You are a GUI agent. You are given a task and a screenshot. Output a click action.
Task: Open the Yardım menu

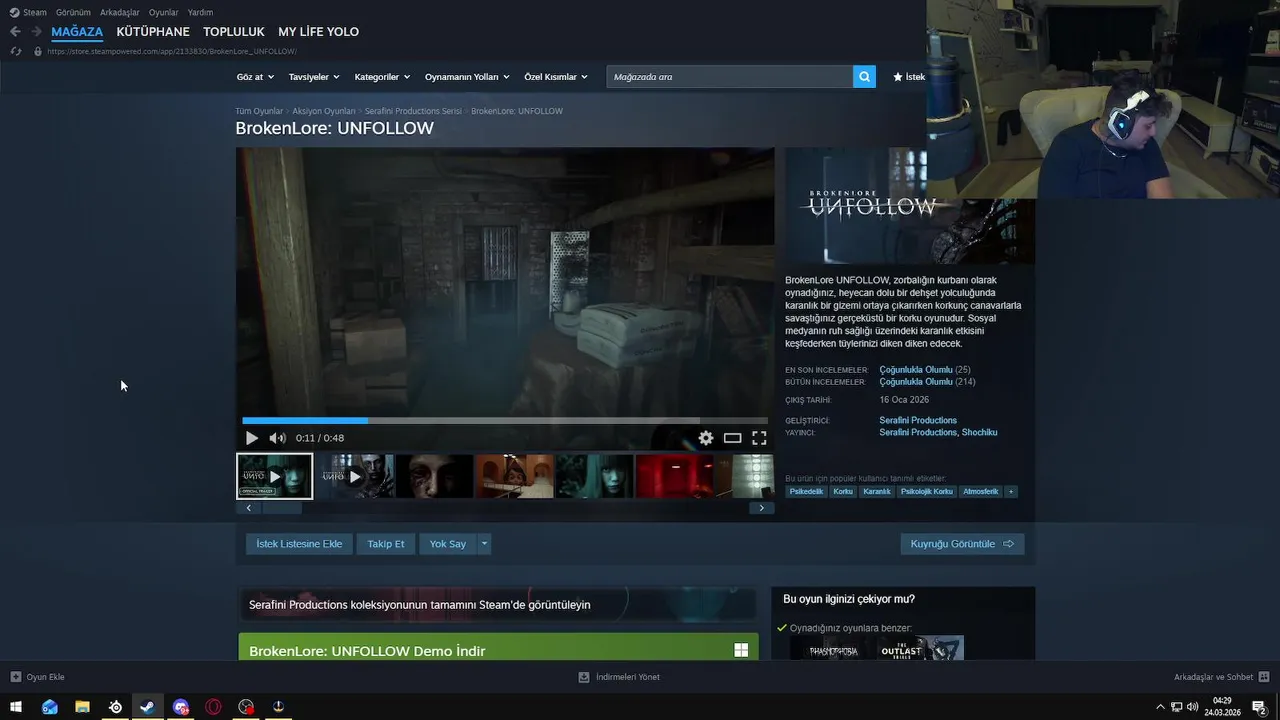(x=200, y=12)
